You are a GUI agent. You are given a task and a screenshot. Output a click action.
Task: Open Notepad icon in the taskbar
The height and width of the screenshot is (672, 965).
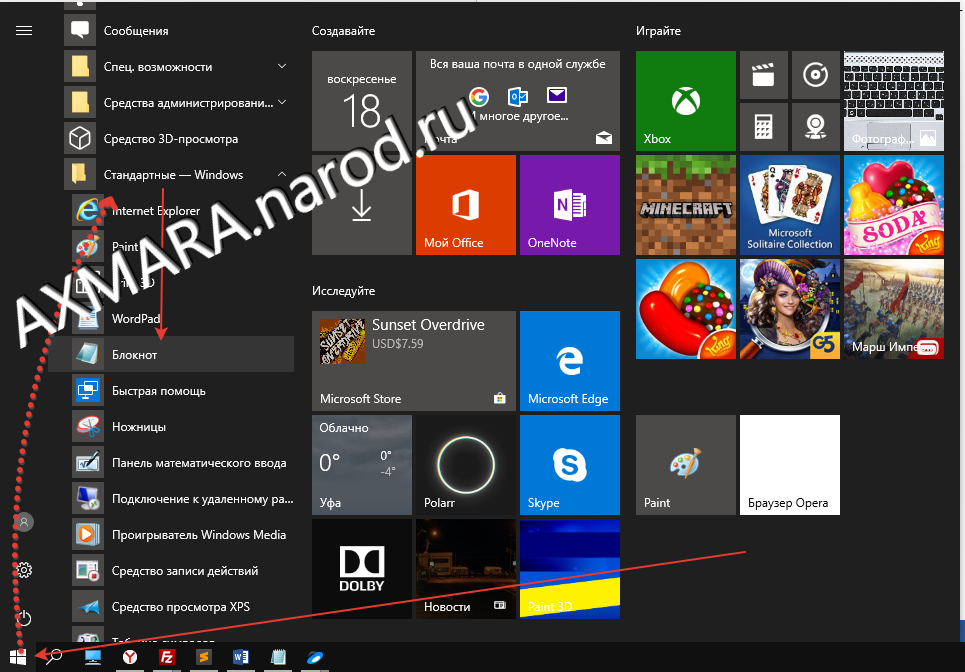[278, 658]
